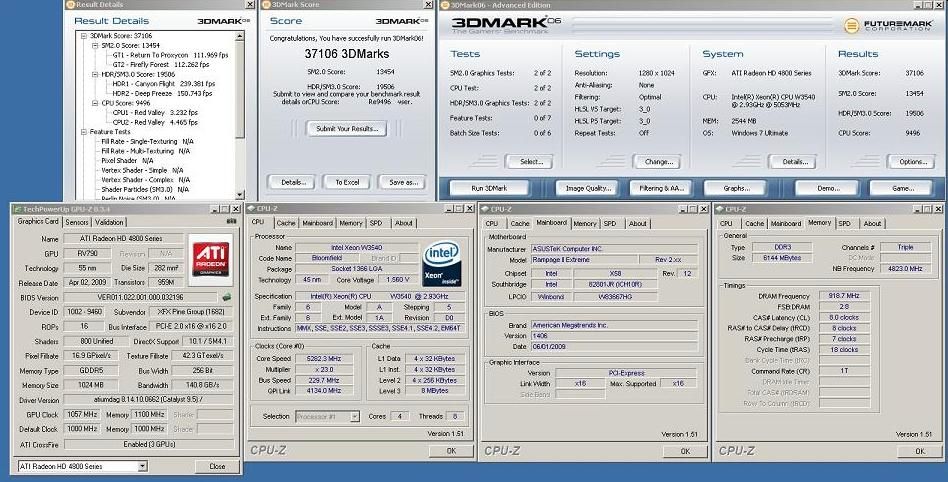
Task: Click the DRAM Frequency 918.7 MHz value
Action: coord(845,296)
